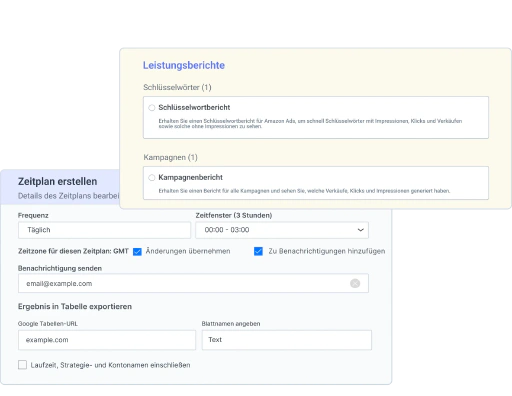
Task: Enable Laufzeit, Strategie- und Kontonamen einschließen
Action: [x=22, y=365]
